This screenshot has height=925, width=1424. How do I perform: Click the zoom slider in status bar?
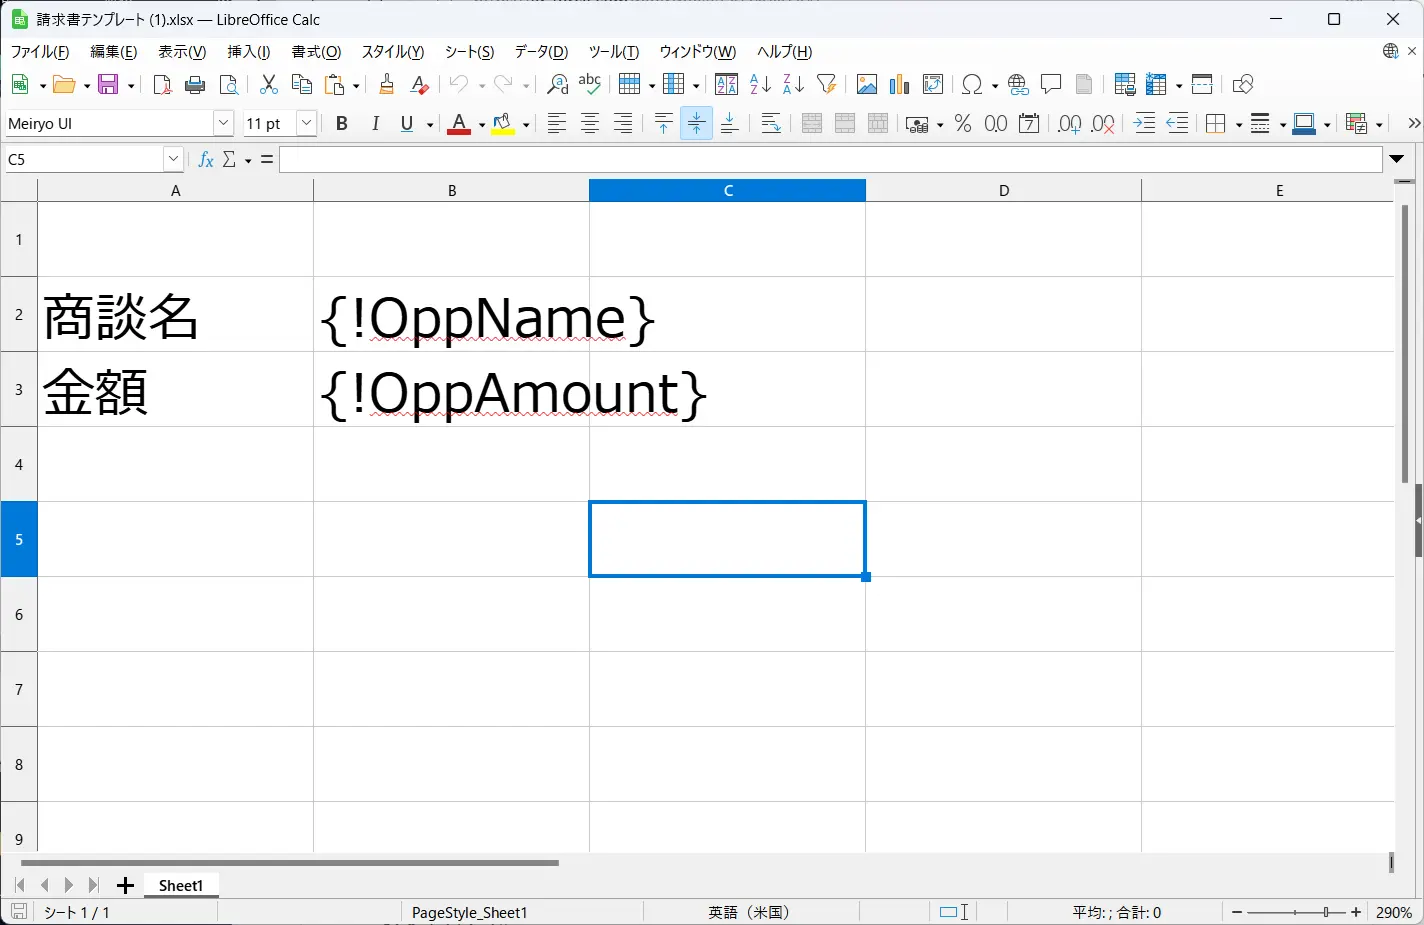point(1297,913)
